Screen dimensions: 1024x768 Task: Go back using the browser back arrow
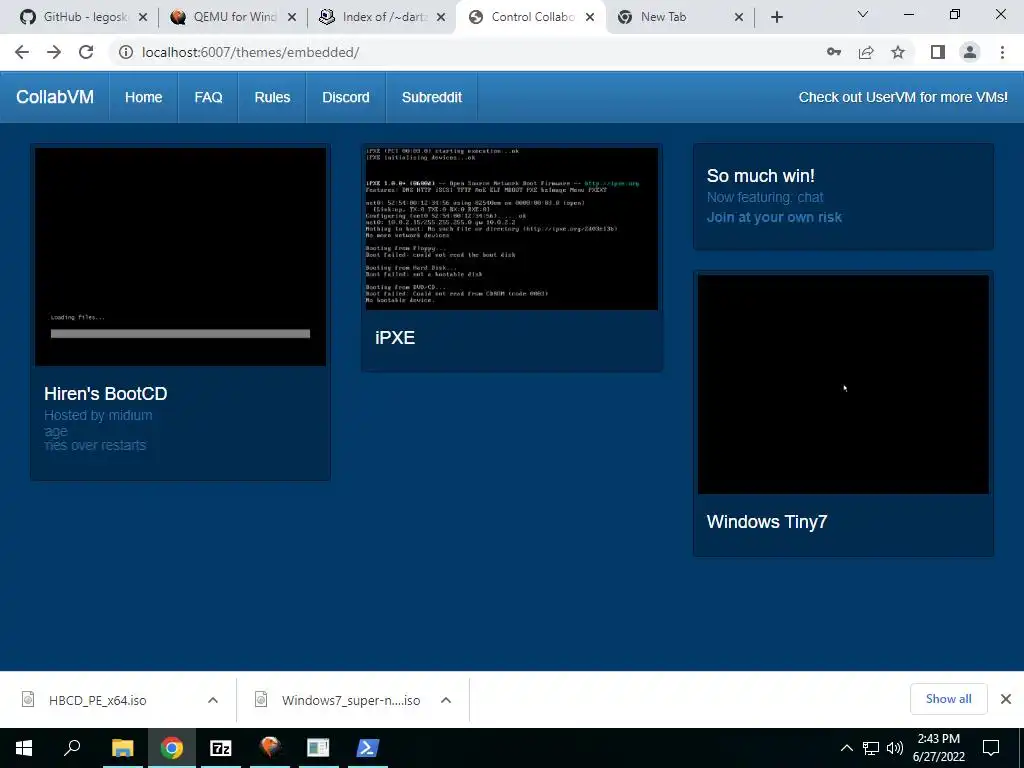point(22,52)
